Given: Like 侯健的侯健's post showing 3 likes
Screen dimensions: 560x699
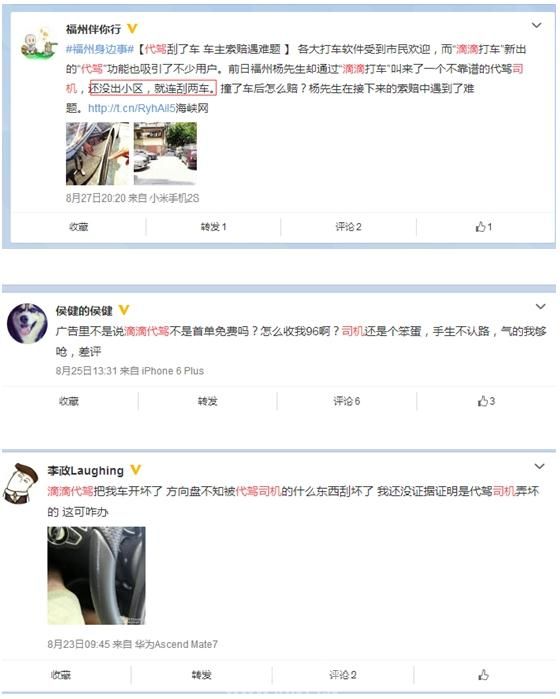Looking at the screenshot, I should coord(486,401).
